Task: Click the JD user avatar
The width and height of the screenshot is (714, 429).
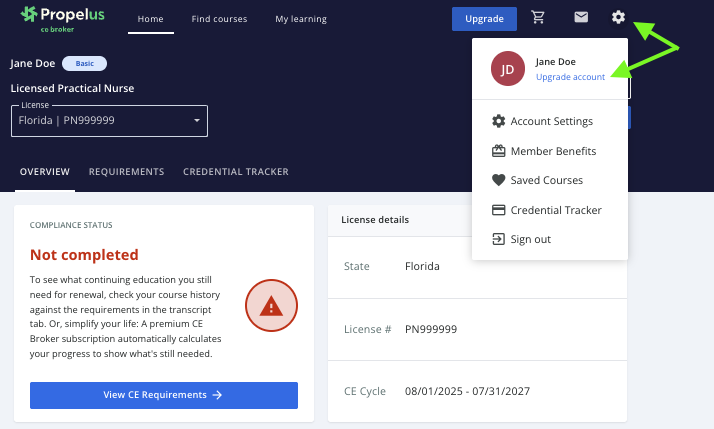Action: coord(508,69)
